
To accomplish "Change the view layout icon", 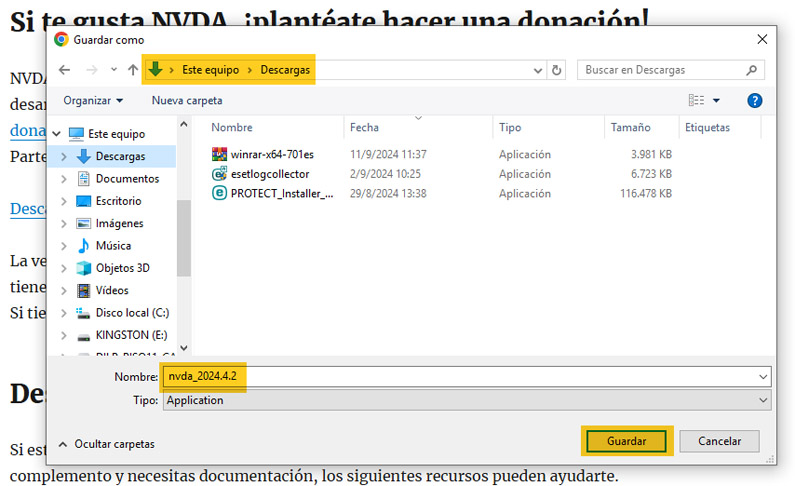I will (696, 100).
